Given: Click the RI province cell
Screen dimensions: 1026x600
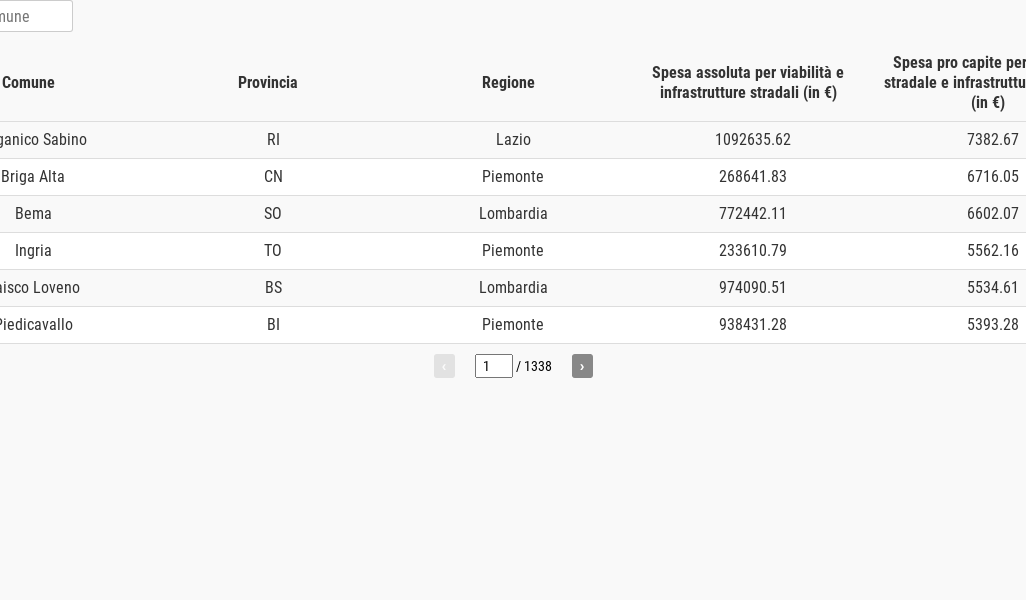Looking at the screenshot, I should pyautogui.click(x=273, y=139).
